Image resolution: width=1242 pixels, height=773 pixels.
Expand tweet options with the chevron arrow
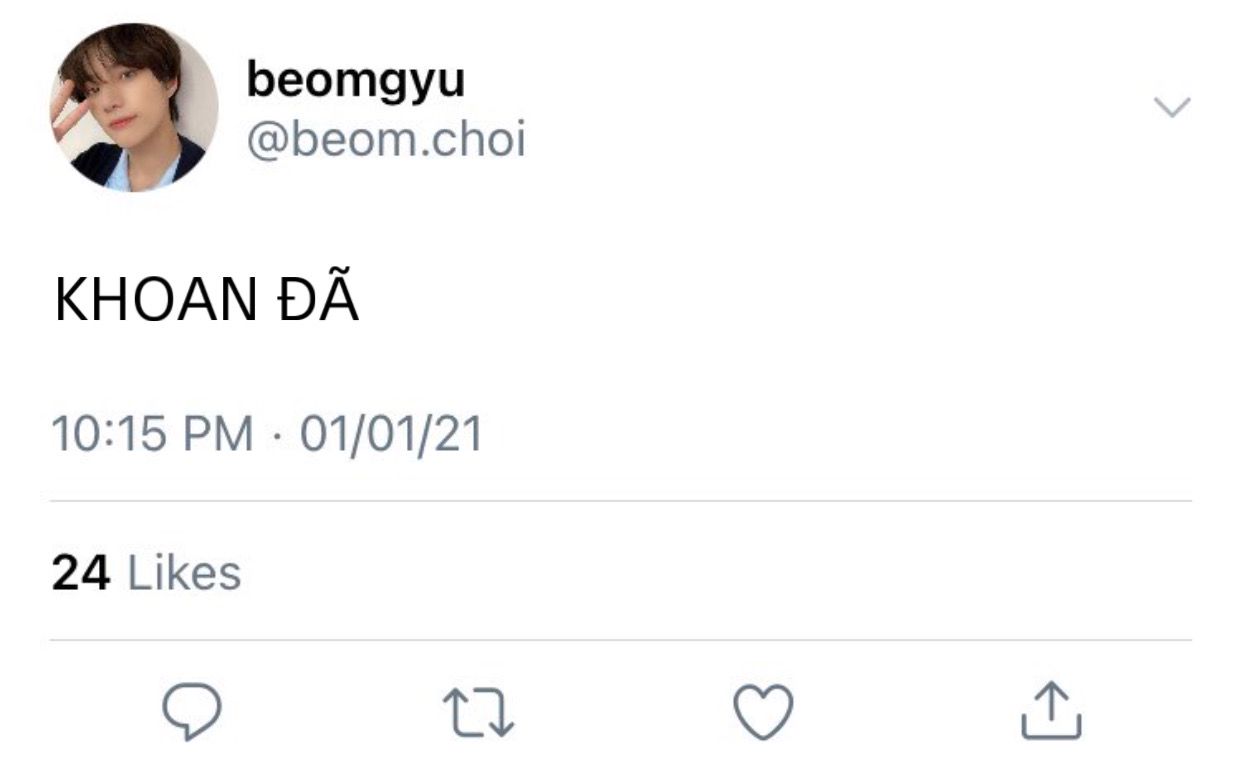tap(1171, 107)
